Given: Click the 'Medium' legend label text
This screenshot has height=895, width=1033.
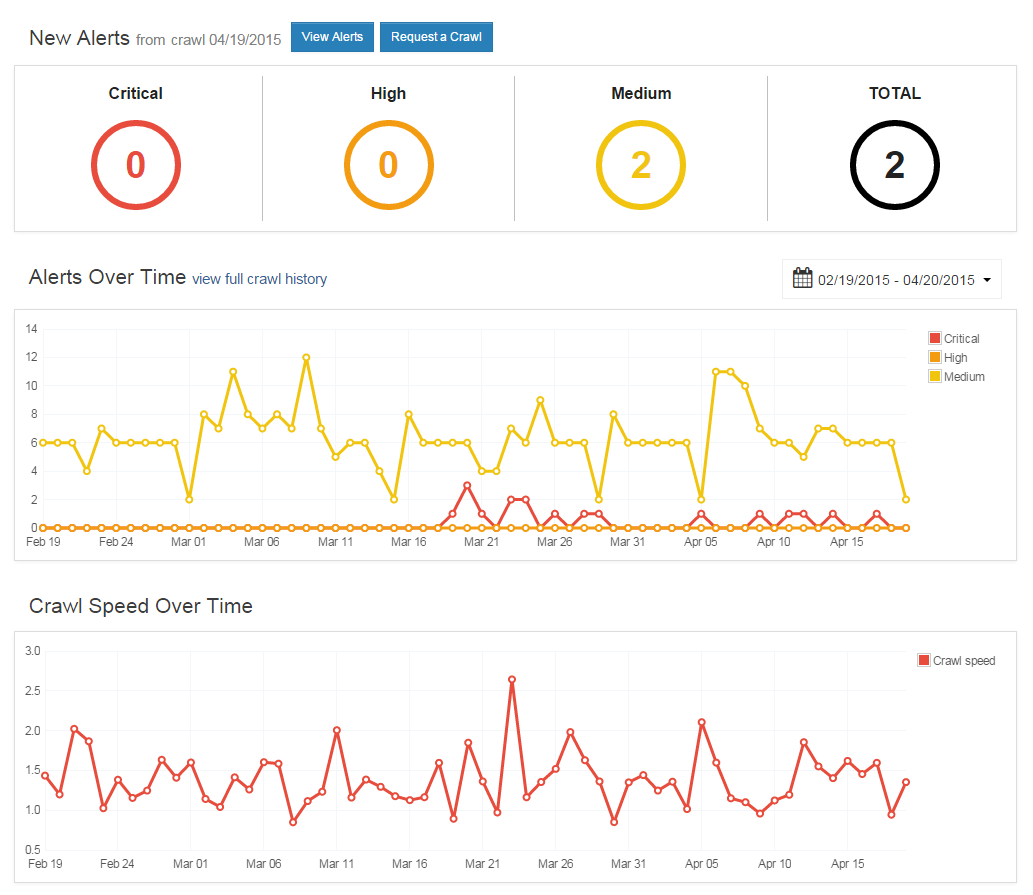Looking at the screenshot, I should (x=964, y=377).
